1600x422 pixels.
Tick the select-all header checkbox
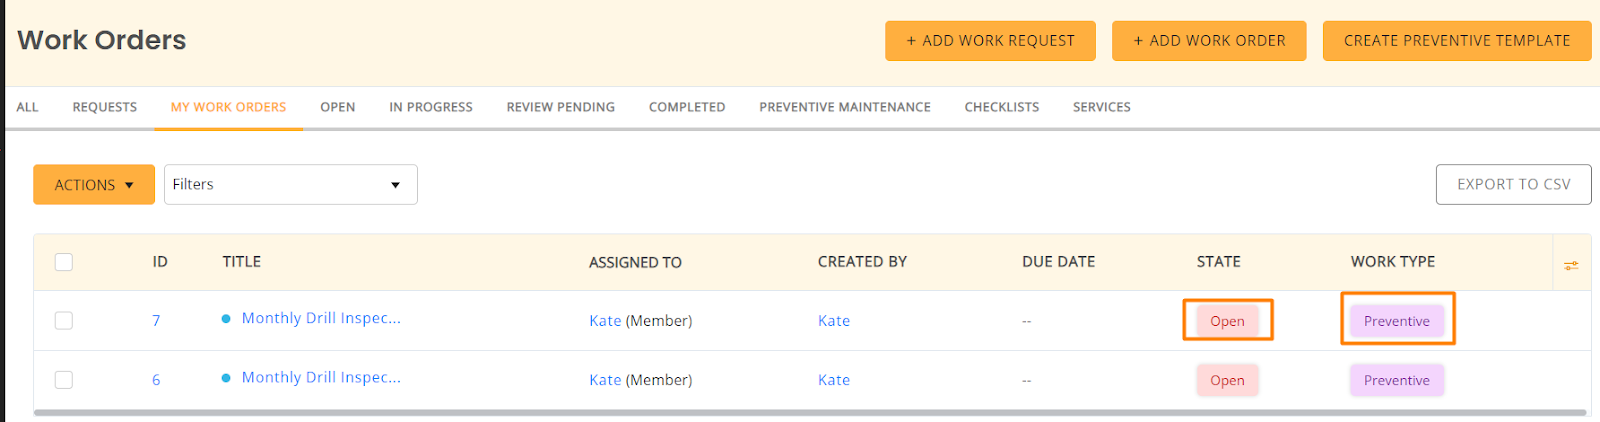tap(64, 262)
